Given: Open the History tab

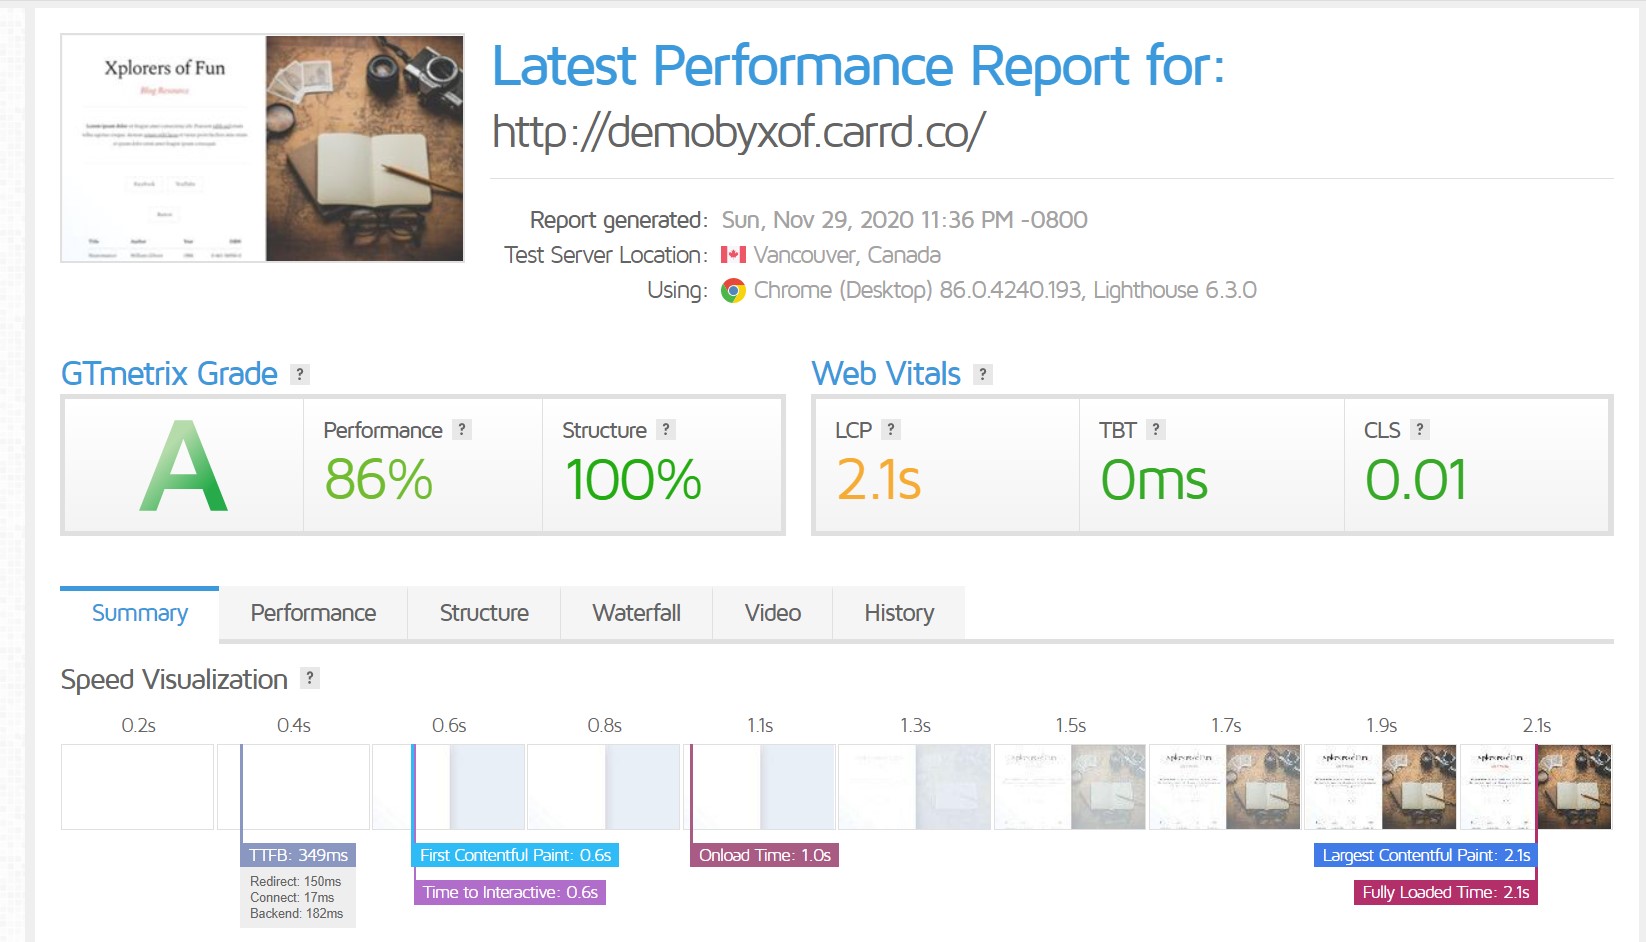Looking at the screenshot, I should (899, 613).
